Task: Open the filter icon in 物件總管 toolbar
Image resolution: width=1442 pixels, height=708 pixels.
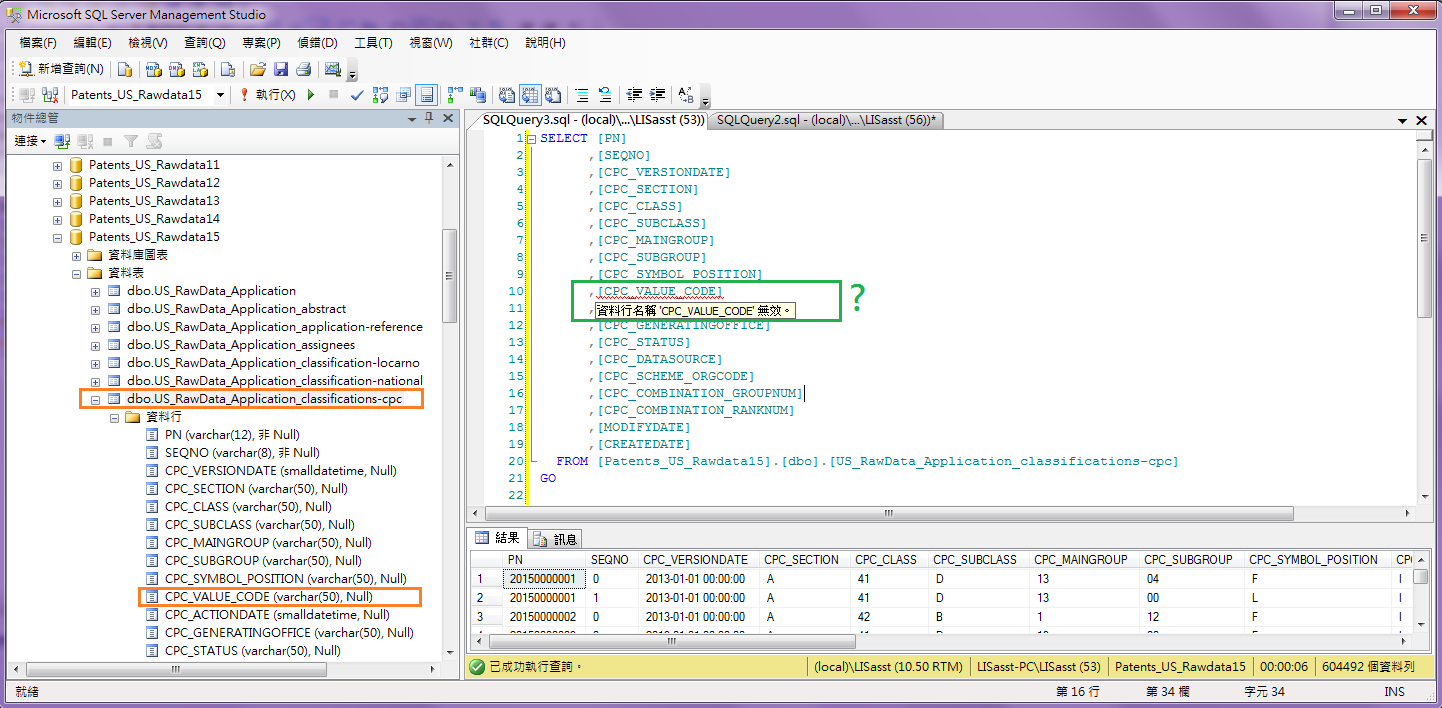Action: pos(131,140)
